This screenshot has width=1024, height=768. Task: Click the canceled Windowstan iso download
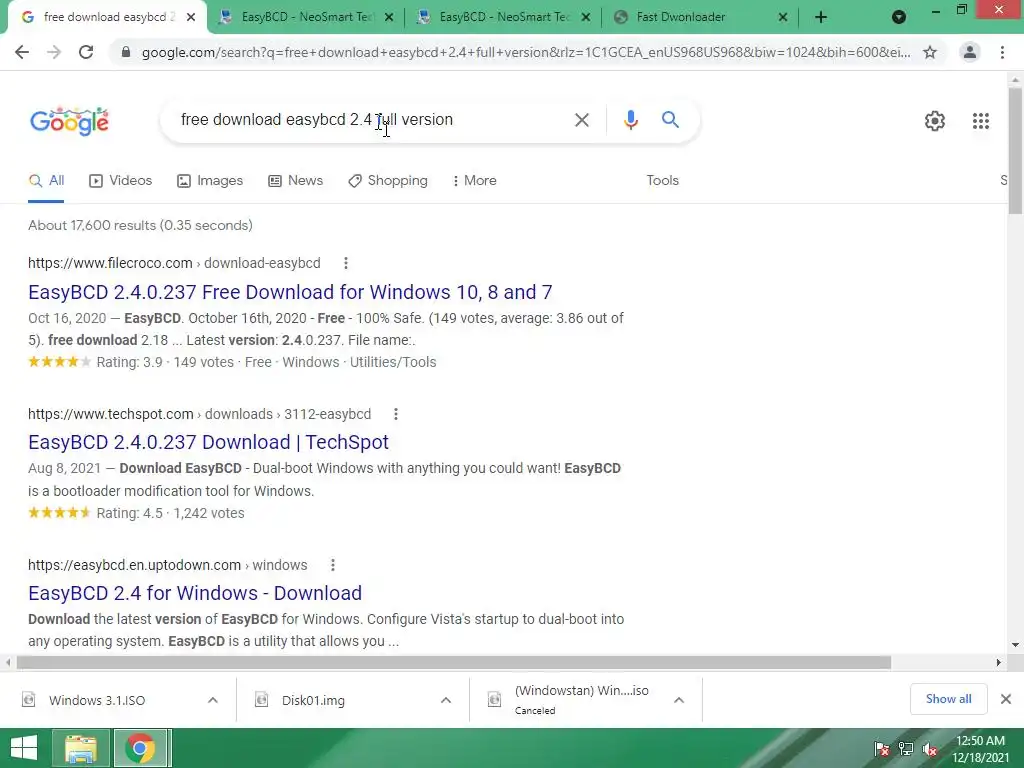(x=581, y=699)
